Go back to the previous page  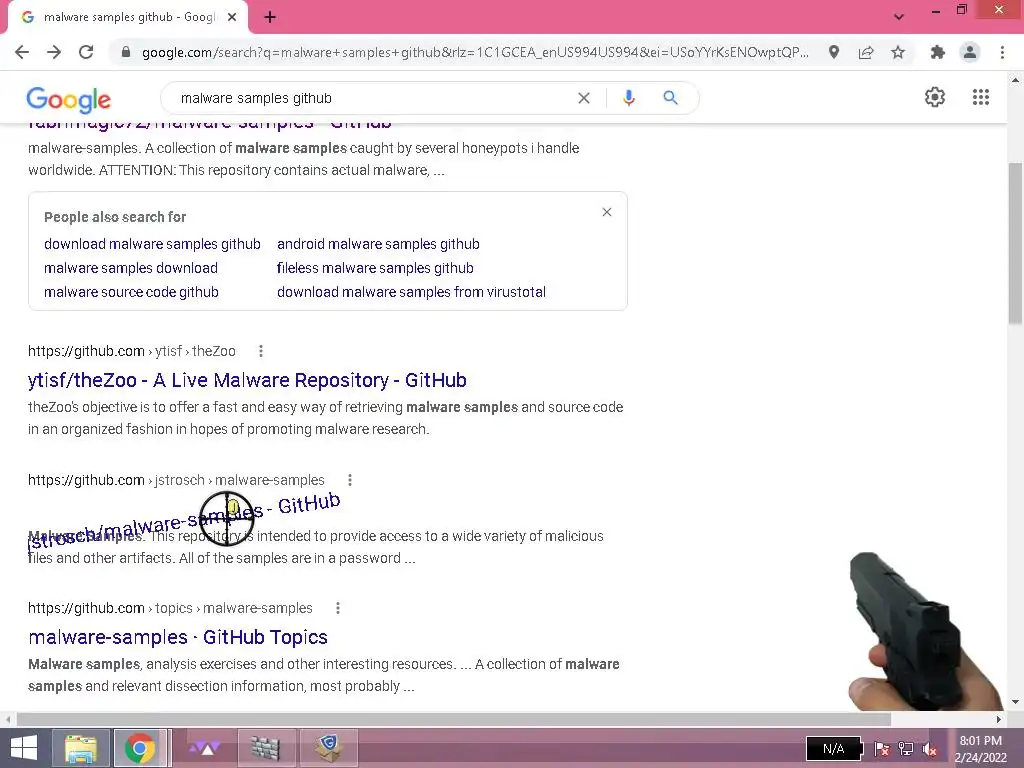22,52
